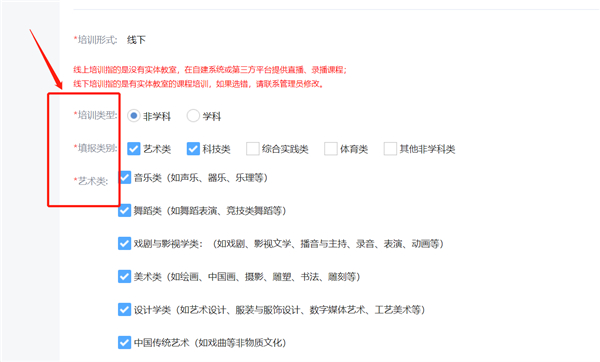
Task: Click the 培训类型 field label
Action: pos(96,115)
